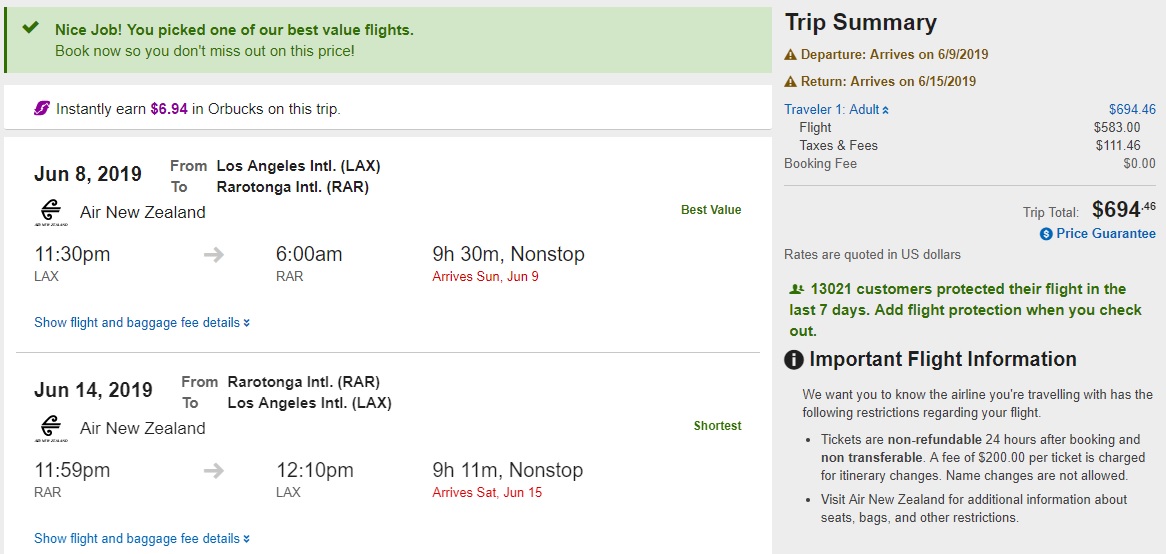Click the Important Flight Information info icon
The image size is (1166, 554).
pyautogui.click(x=794, y=360)
